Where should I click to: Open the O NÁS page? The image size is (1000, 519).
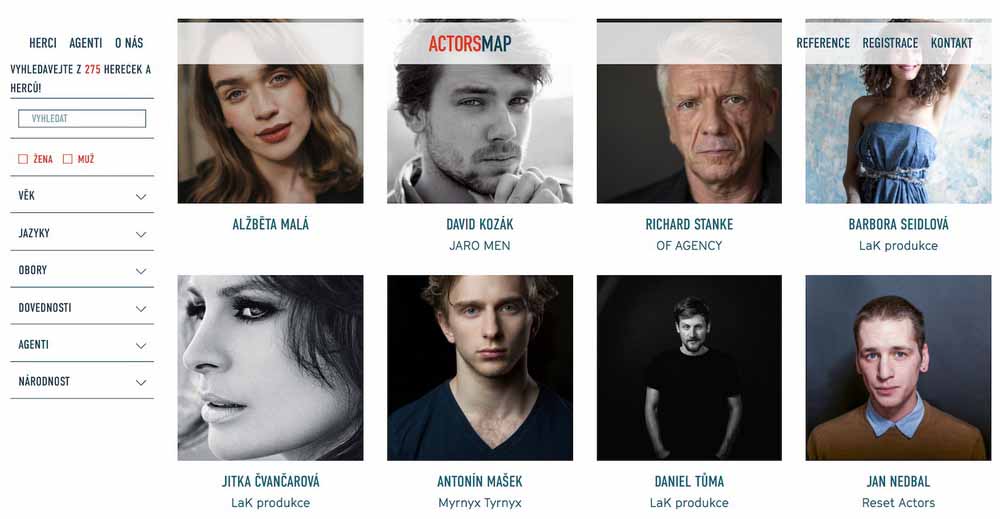point(129,43)
